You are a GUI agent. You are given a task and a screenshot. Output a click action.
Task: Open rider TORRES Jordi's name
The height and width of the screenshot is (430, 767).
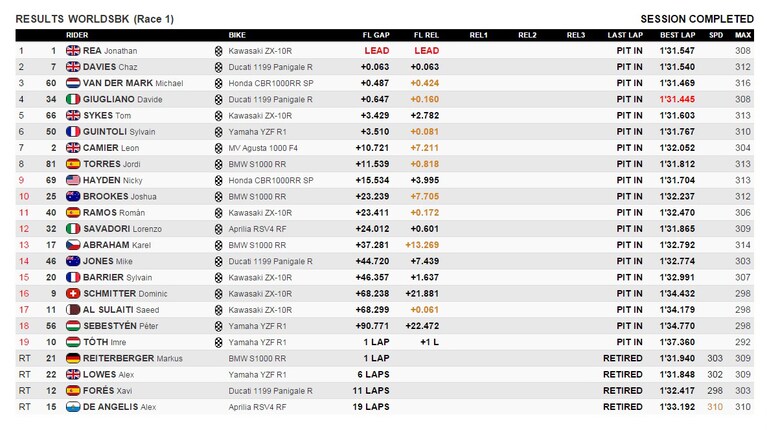click(112, 164)
